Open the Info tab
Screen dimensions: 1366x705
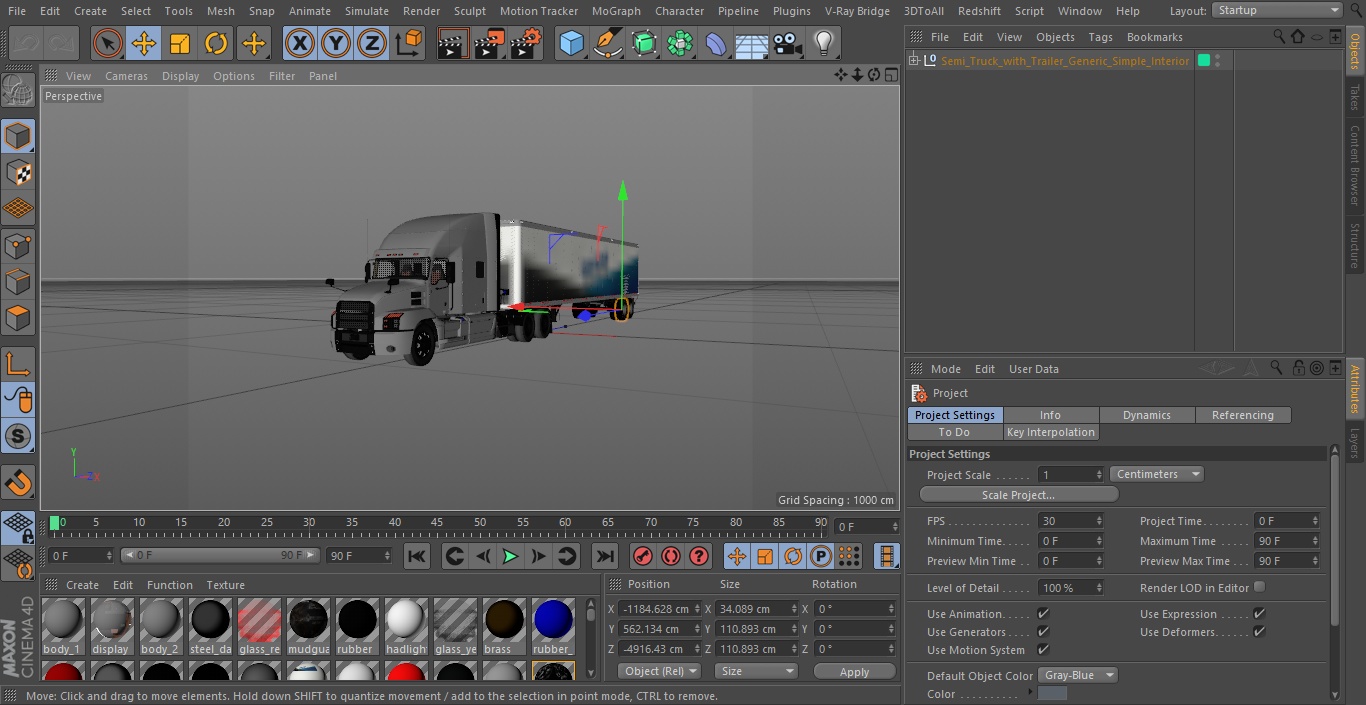[x=1051, y=415]
